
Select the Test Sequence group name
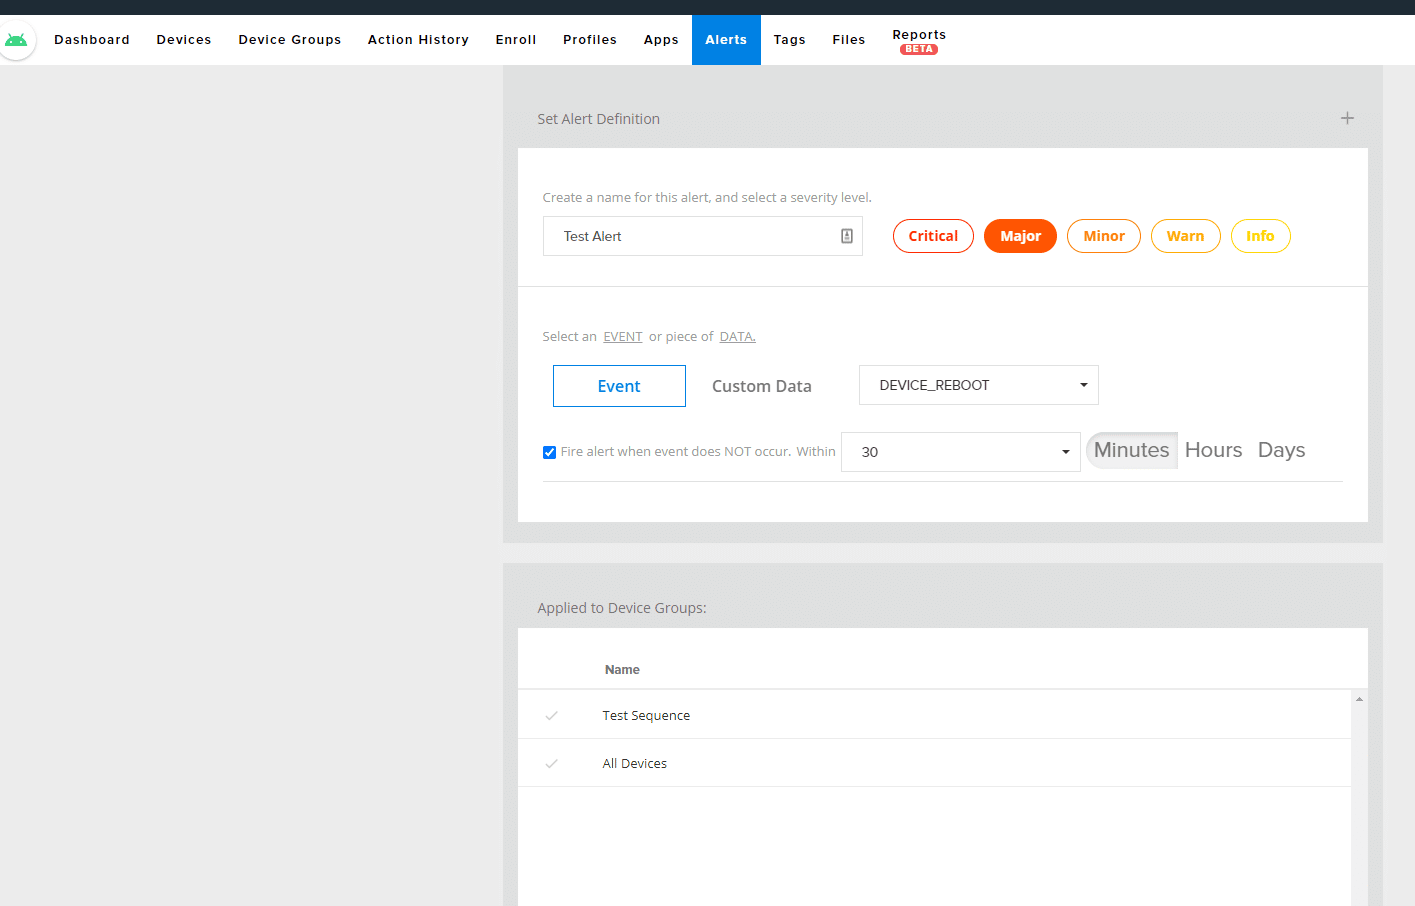pos(646,715)
